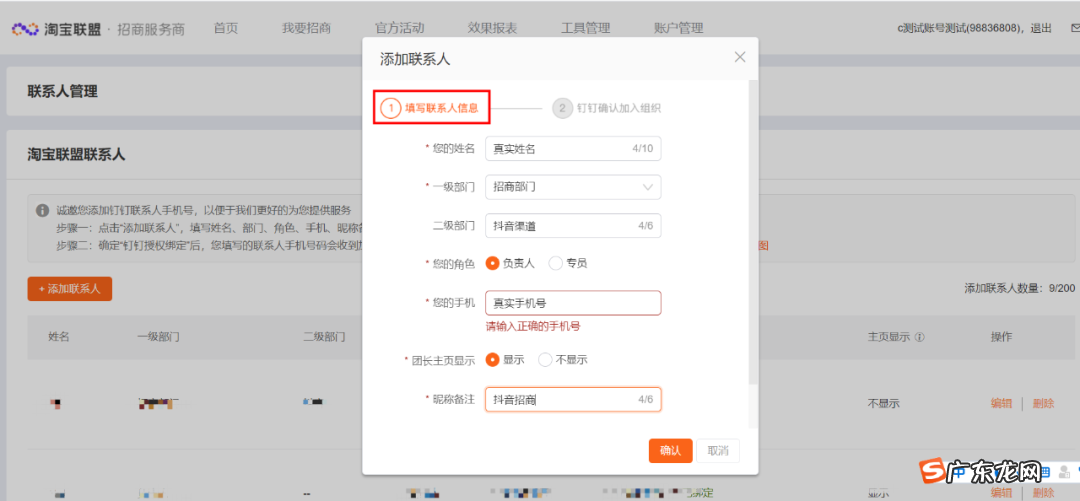Focus the 您的姓名 input field
The width and height of the screenshot is (1080, 501).
pos(573,149)
